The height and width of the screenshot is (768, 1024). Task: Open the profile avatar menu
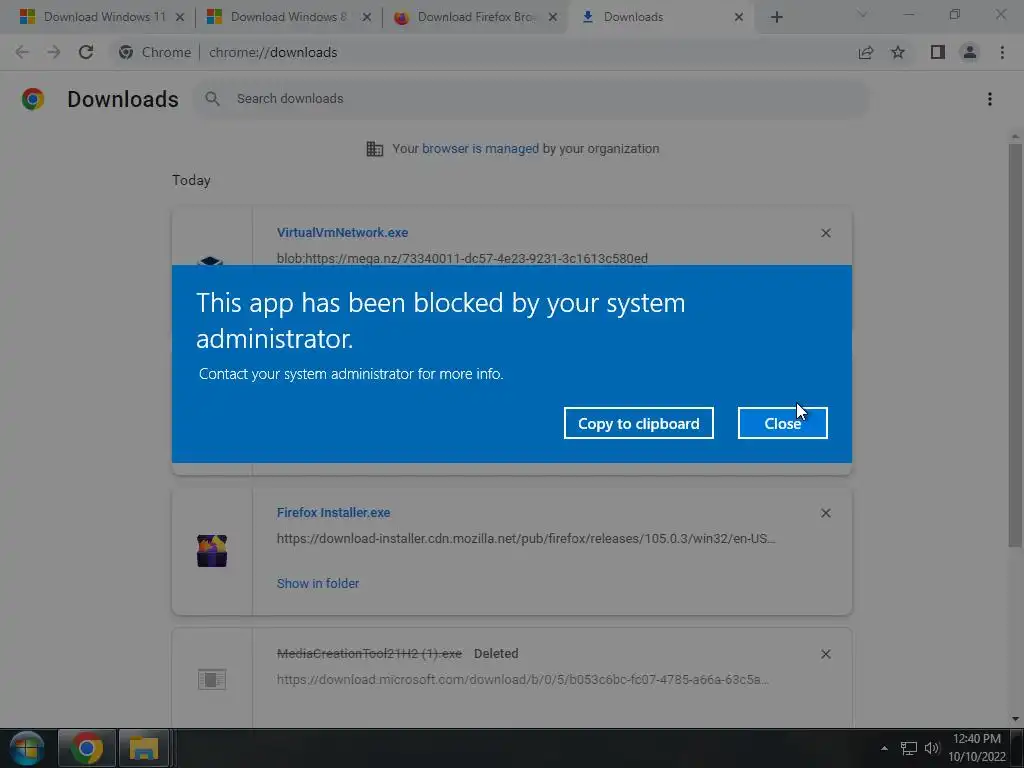[x=970, y=52]
